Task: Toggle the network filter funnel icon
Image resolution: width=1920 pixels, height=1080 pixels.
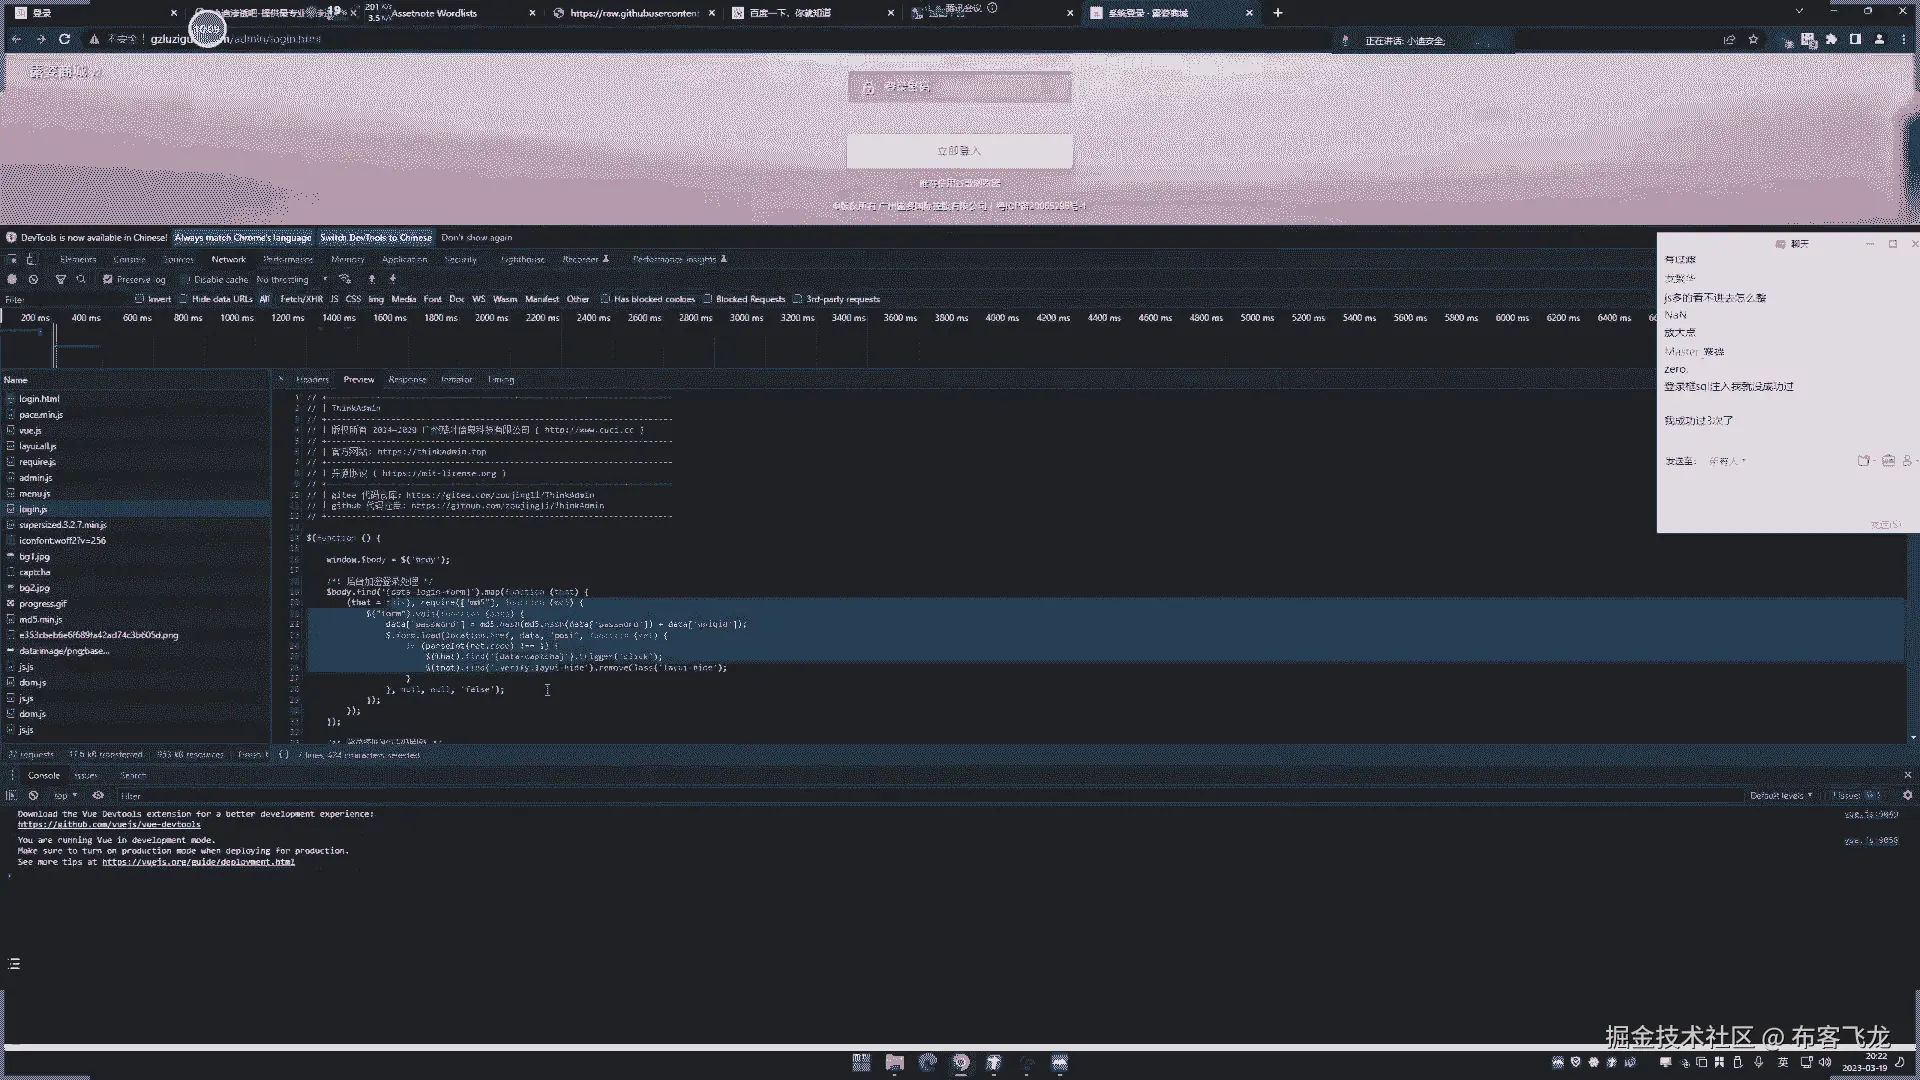Action: (60, 280)
